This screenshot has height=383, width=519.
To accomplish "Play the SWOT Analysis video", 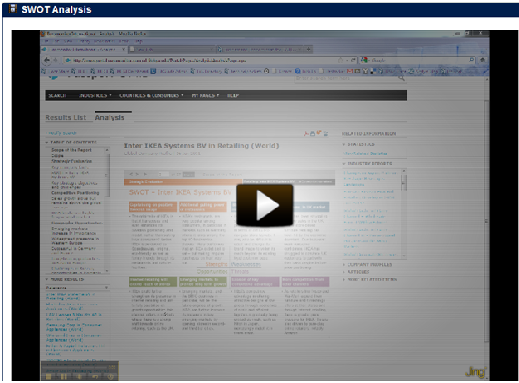I will pyautogui.click(x=264, y=205).
